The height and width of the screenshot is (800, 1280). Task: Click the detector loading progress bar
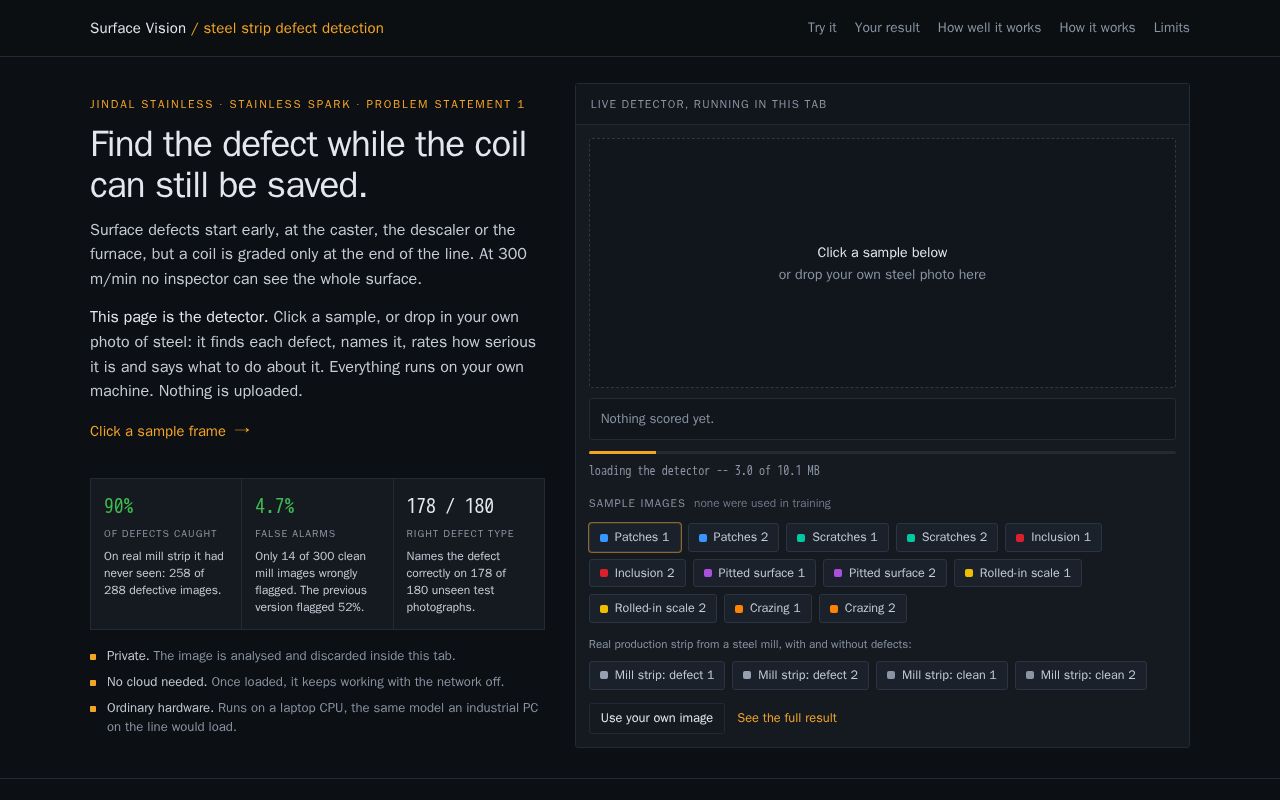(x=882, y=453)
